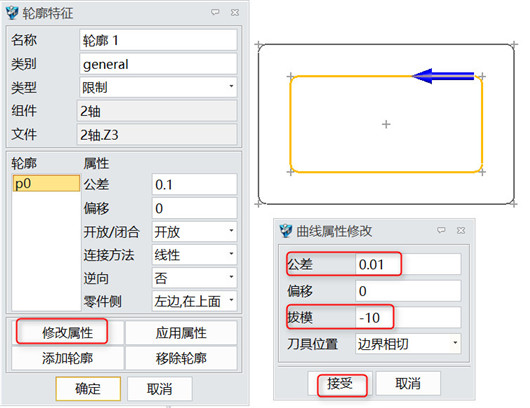Click 接受 in the curve attribute dialog
The image size is (530, 408).
pyautogui.click(x=340, y=383)
